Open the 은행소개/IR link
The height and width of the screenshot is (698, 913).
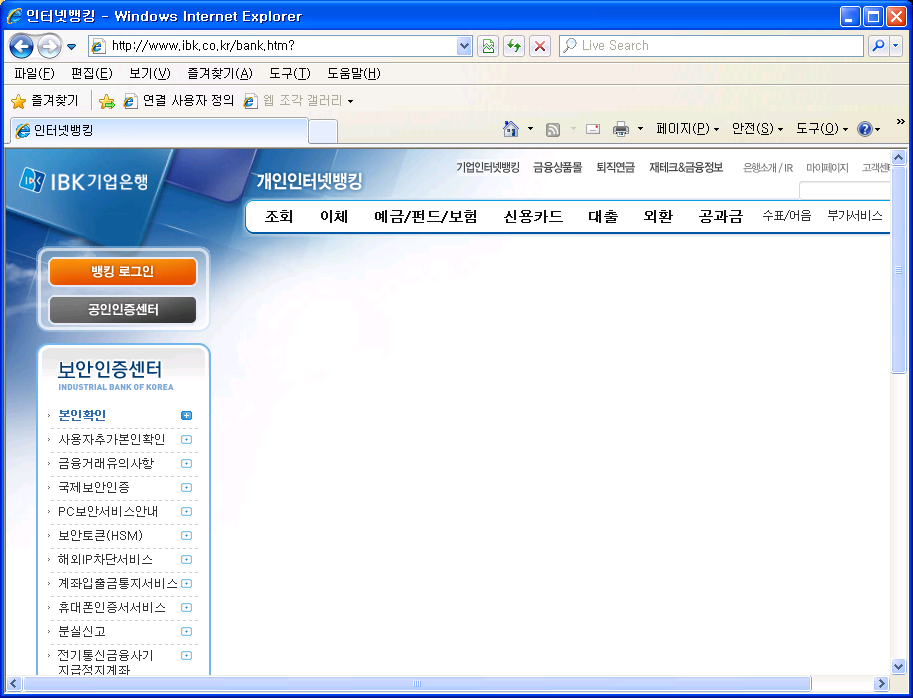768,168
